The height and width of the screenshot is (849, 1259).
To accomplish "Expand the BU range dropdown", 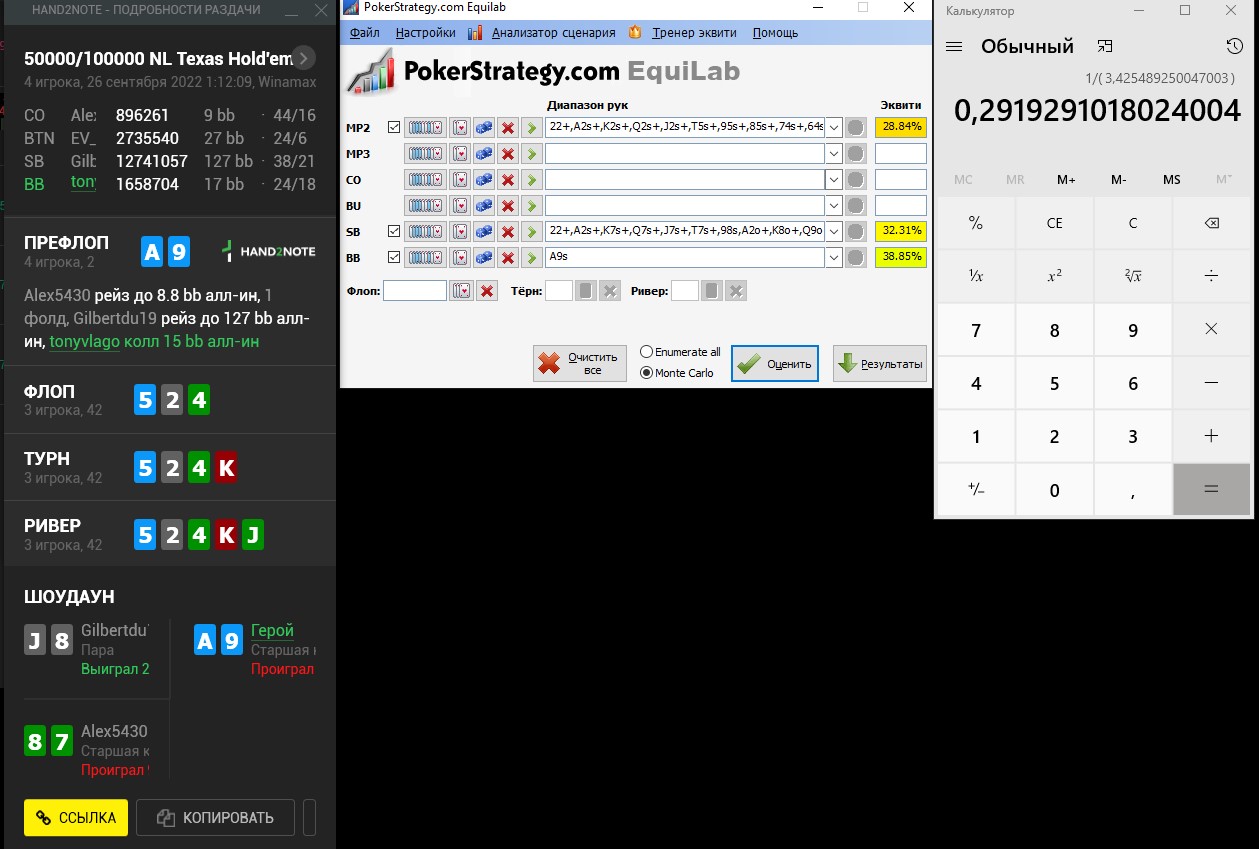I will 833,206.
